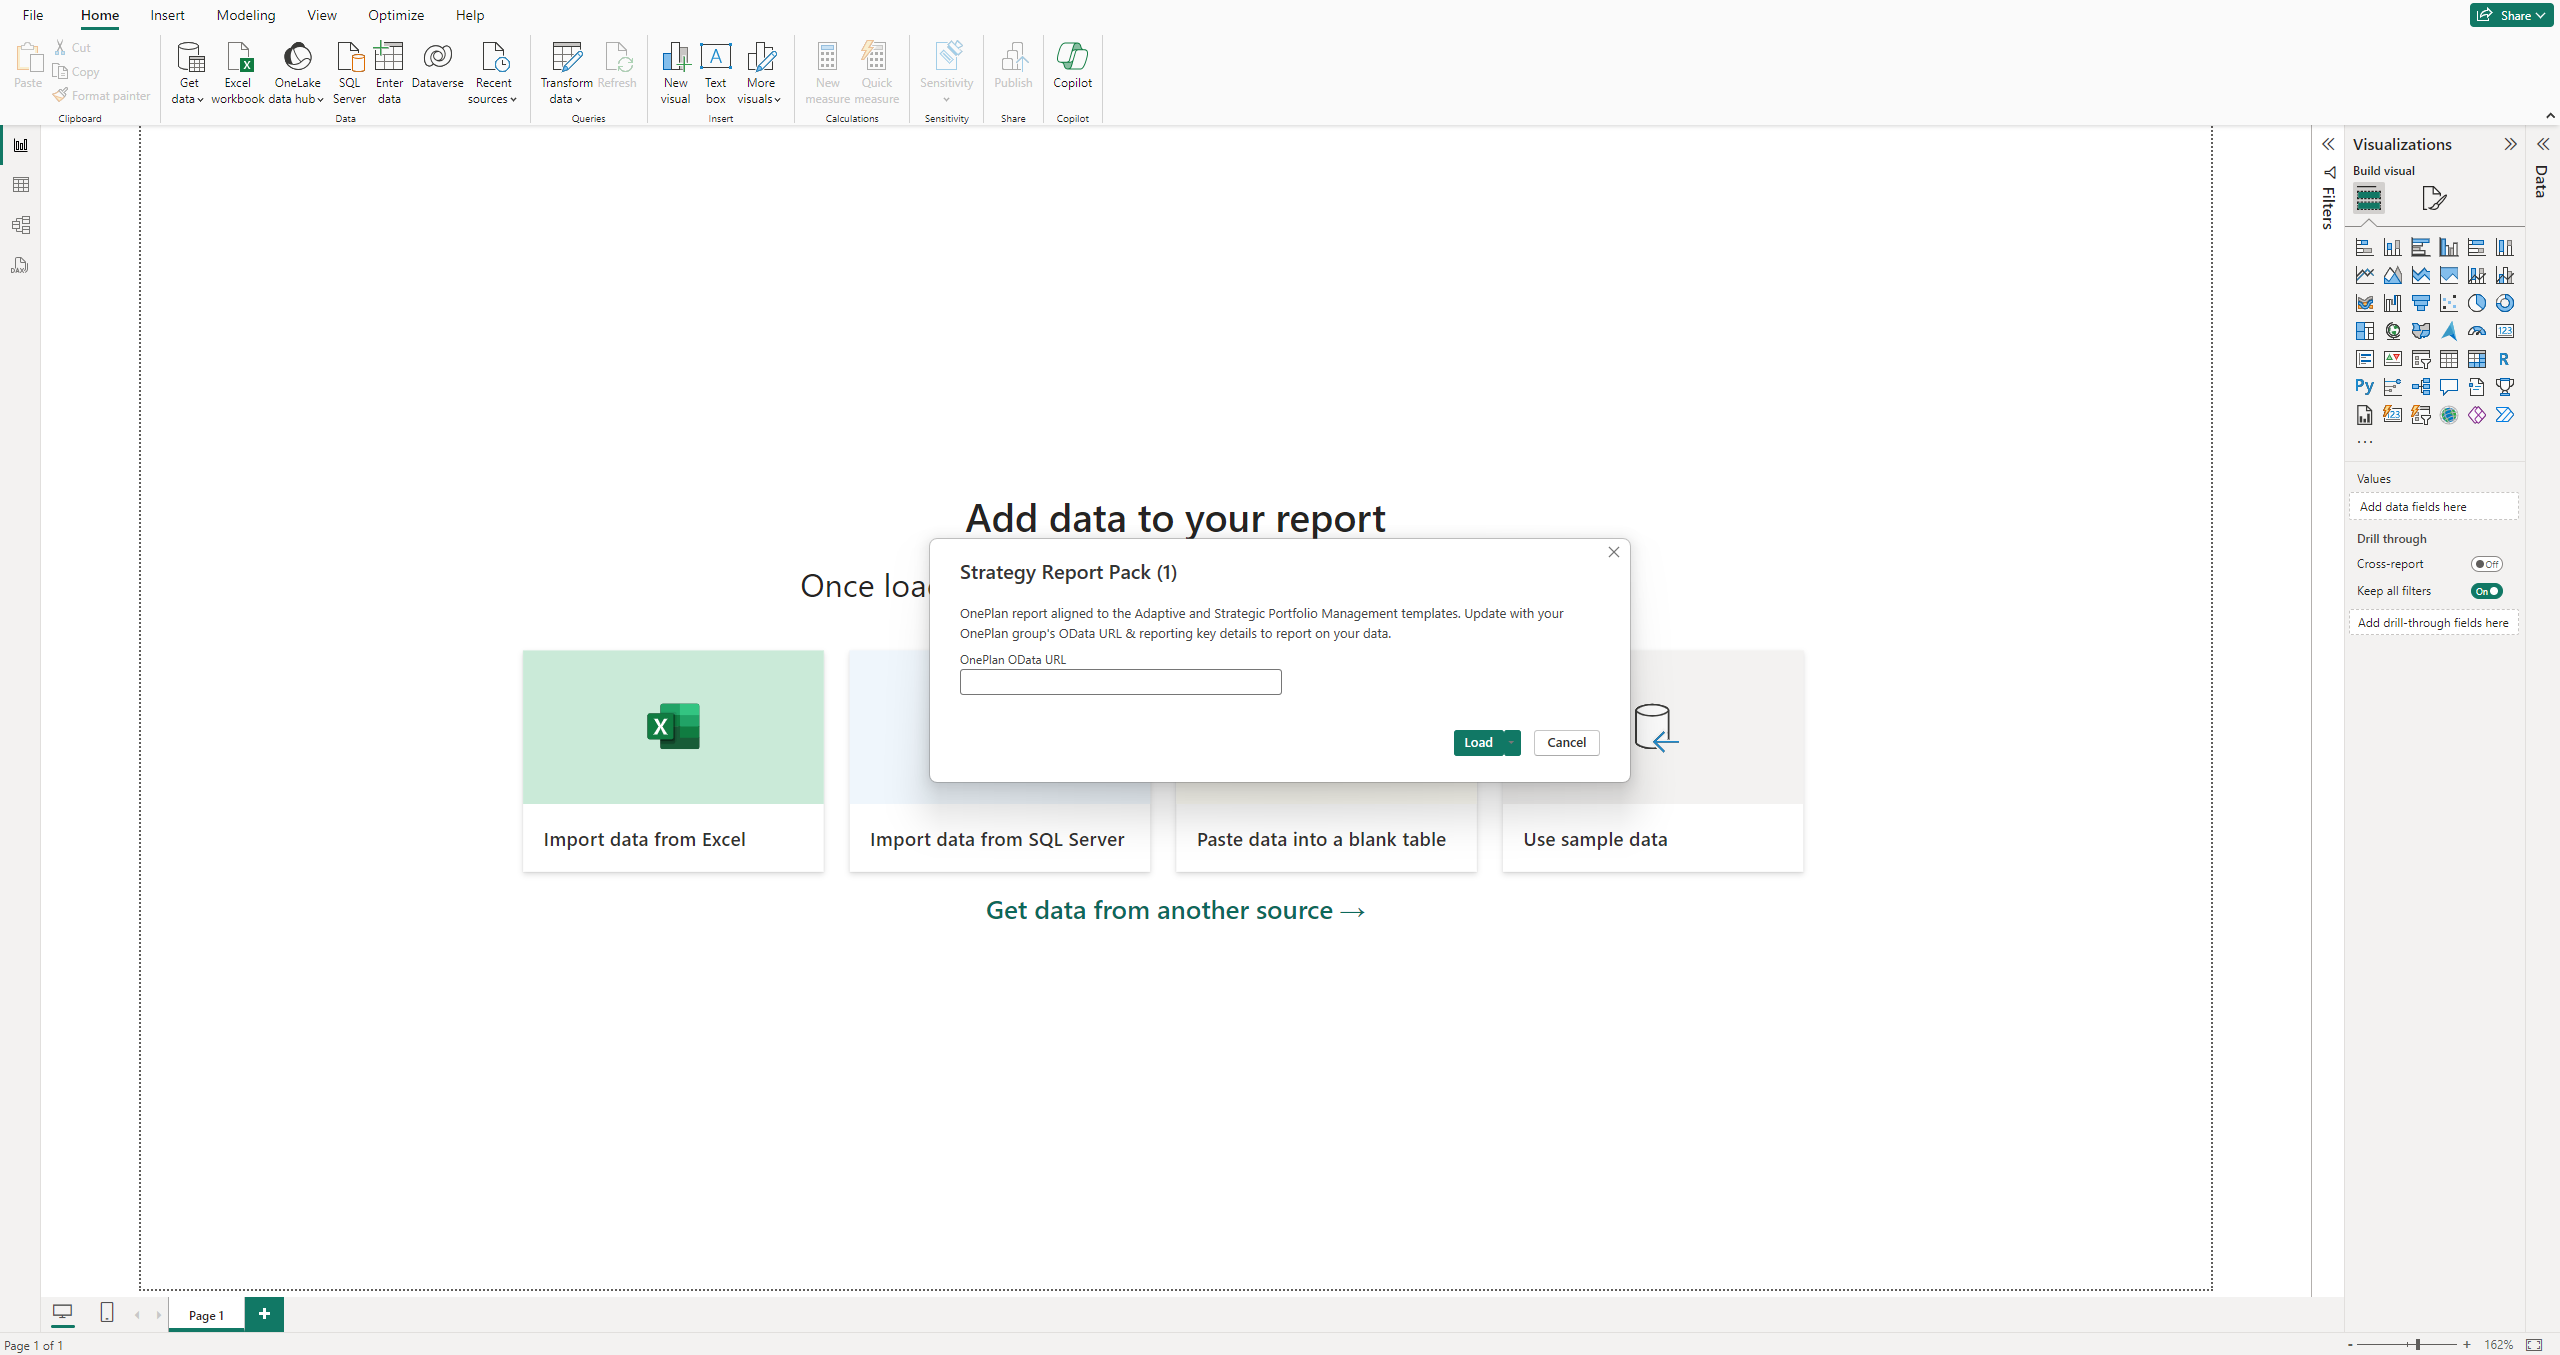
Task: Switch to the Help ribbon tab
Action: (x=470, y=15)
